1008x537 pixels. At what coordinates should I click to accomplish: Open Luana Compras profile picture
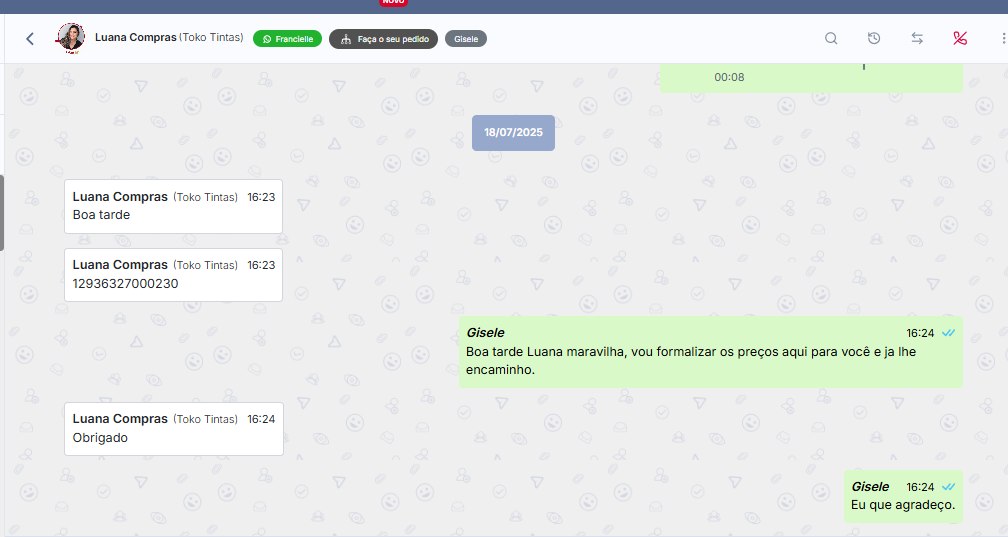tap(70, 38)
